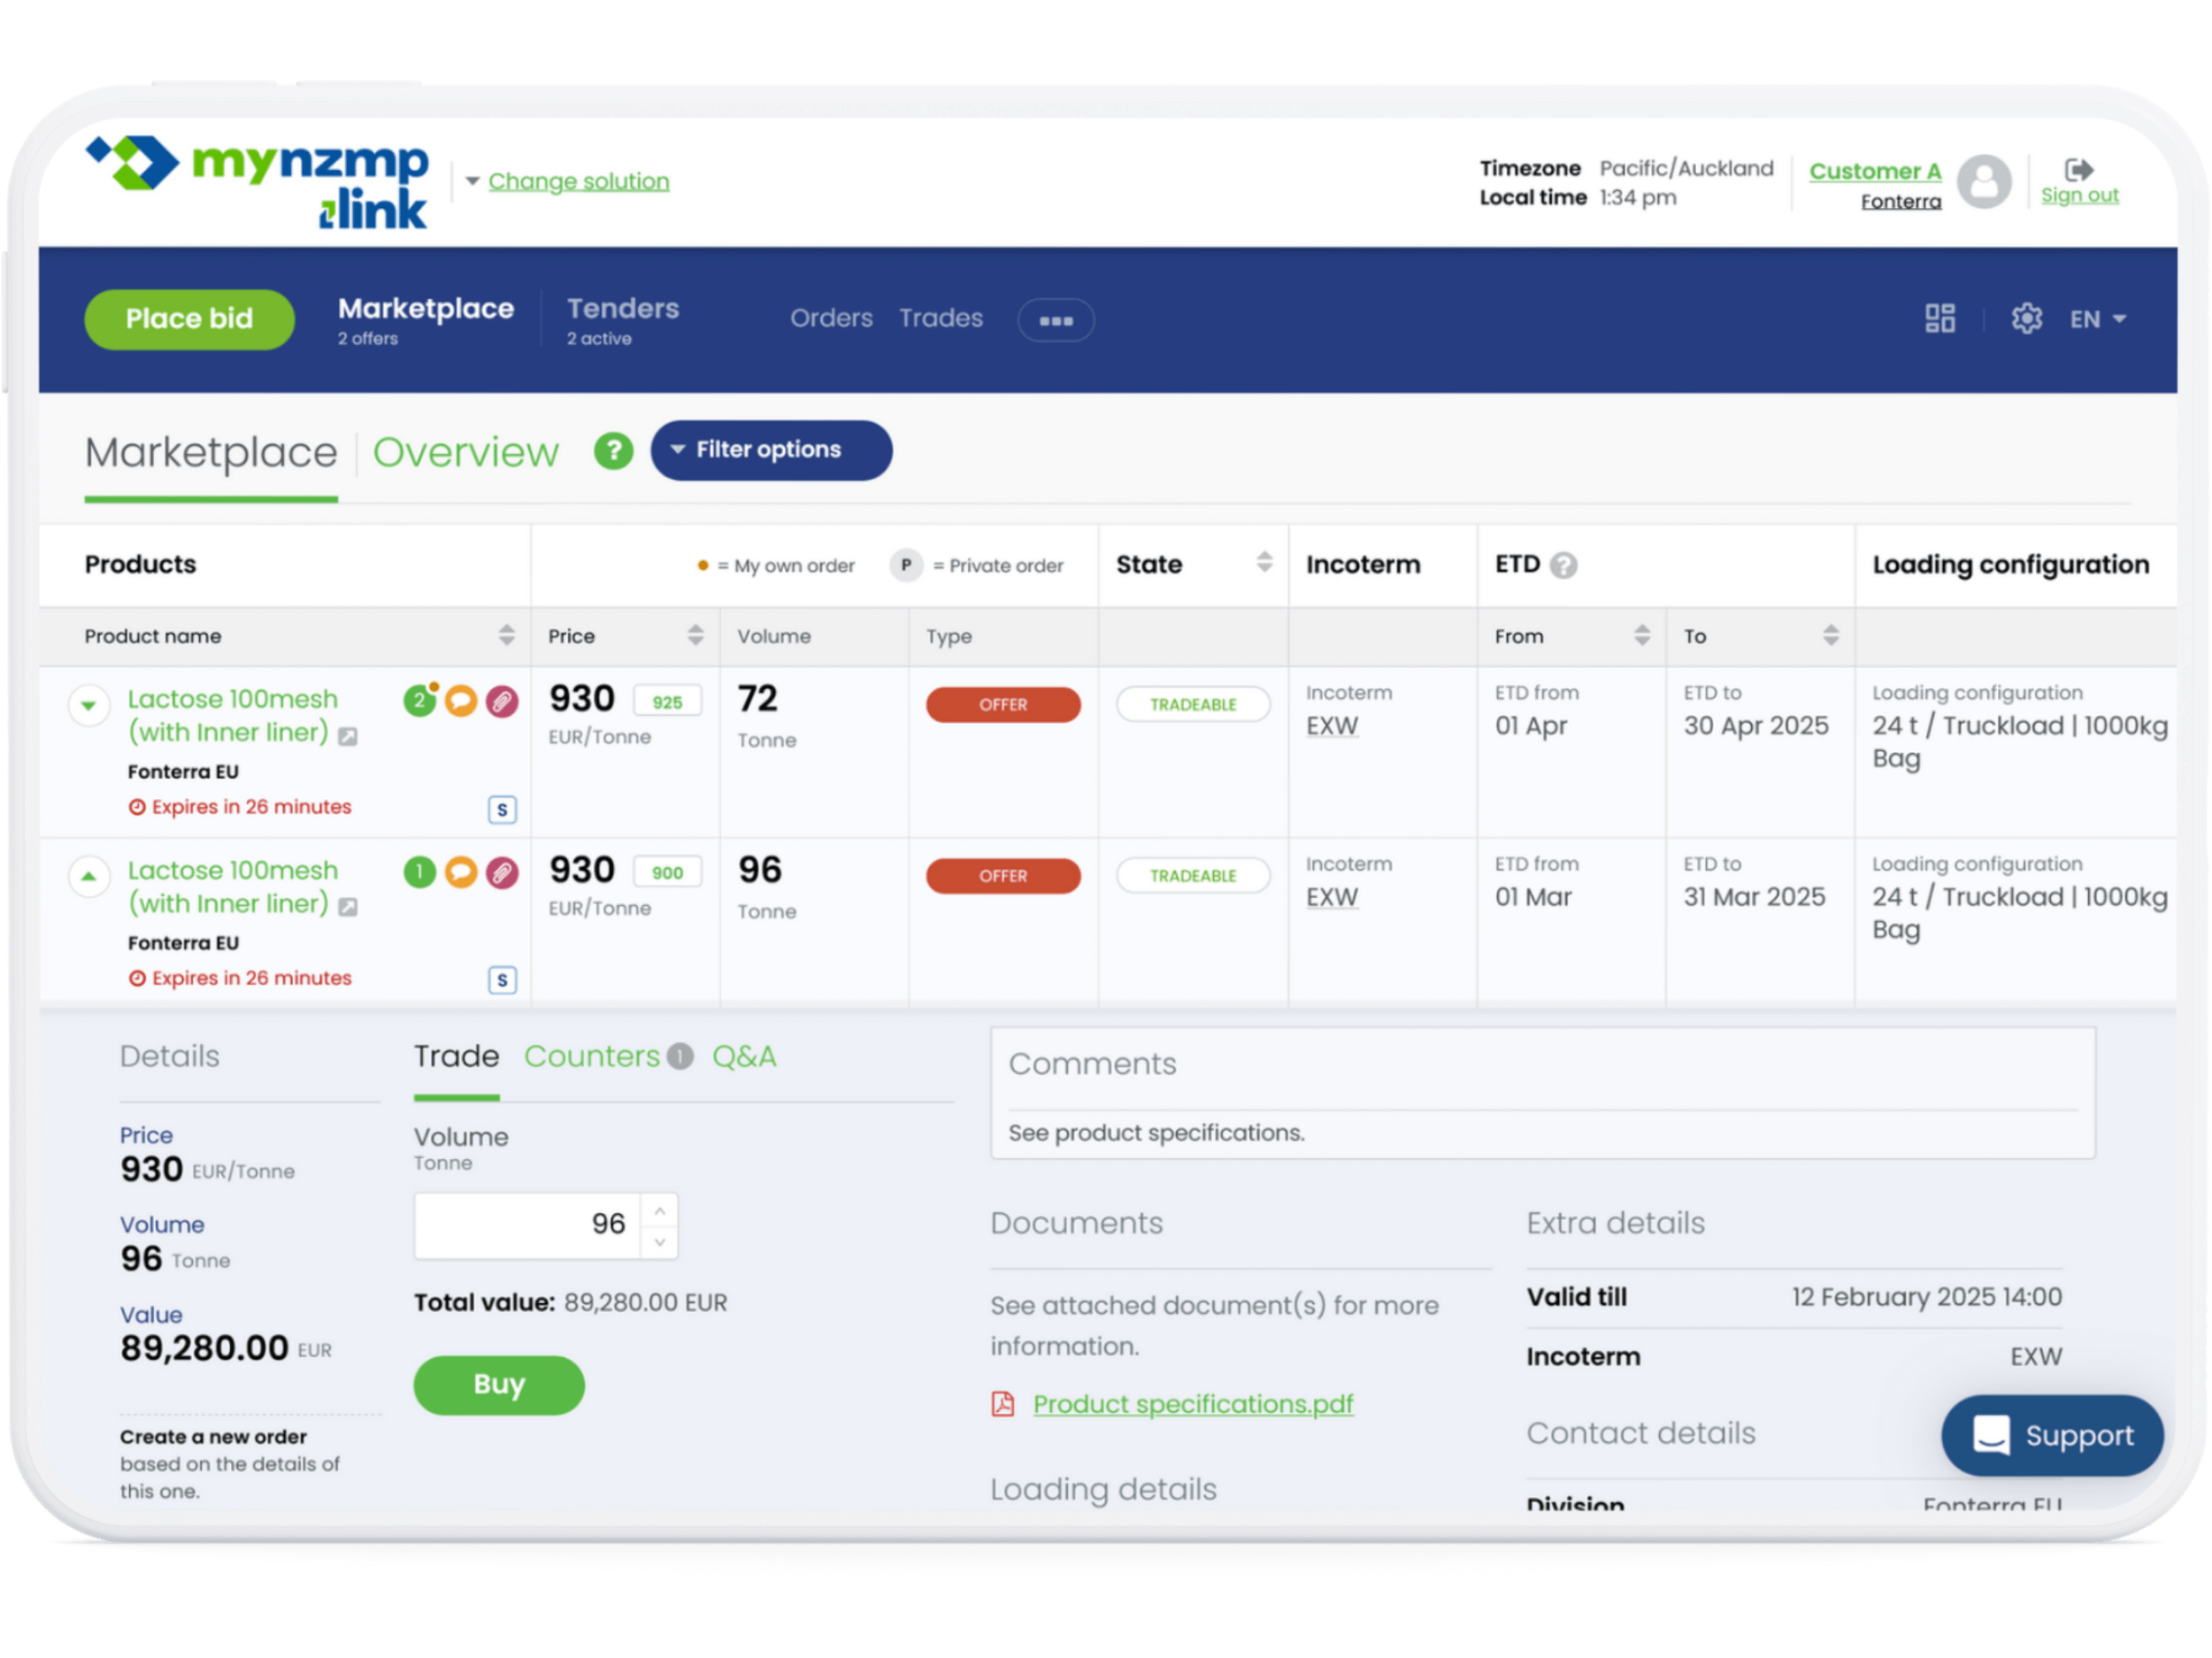Open the settings gear icon
The height and width of the screenshot is (1658, 2212).
tap(2025, 319)
